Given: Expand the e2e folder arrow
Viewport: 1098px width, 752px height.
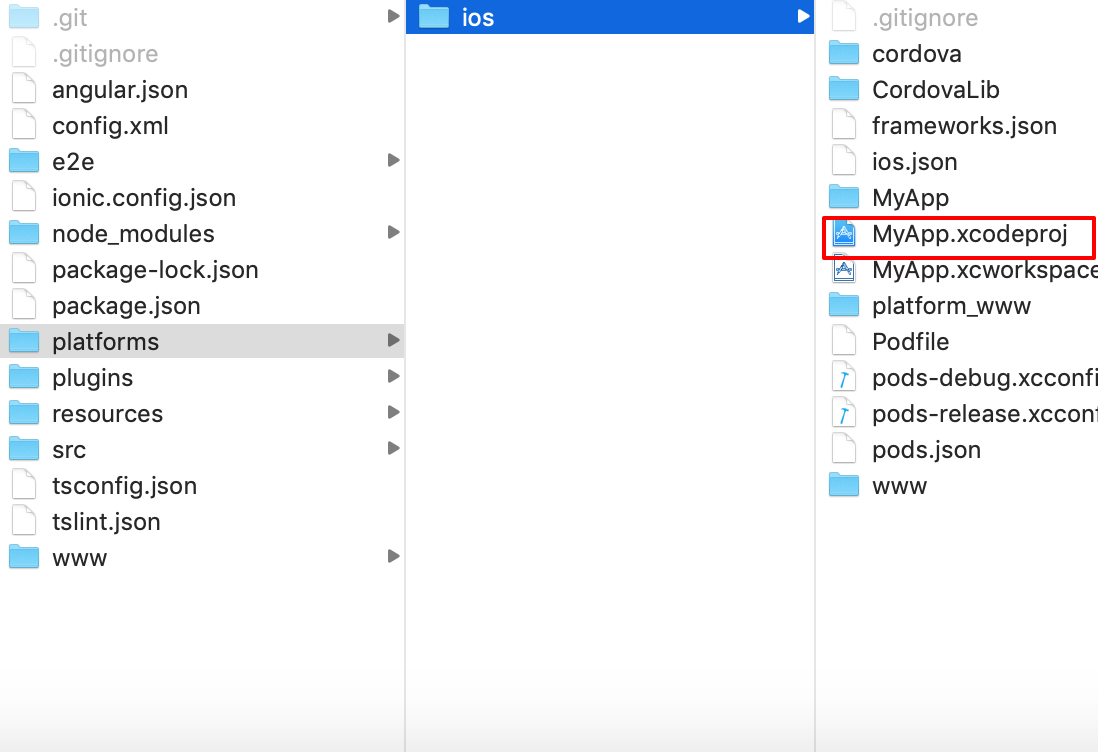Looking at the screenshot, I should click(394, 160).
